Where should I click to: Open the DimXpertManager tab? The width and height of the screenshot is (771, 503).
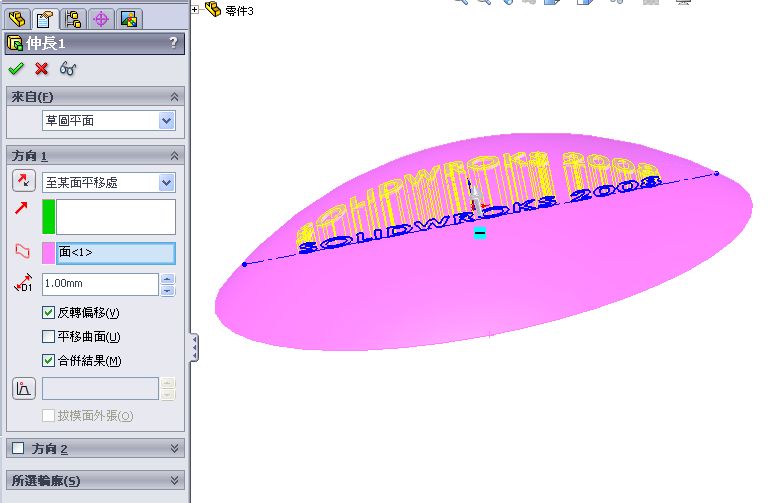click(101, 19)
